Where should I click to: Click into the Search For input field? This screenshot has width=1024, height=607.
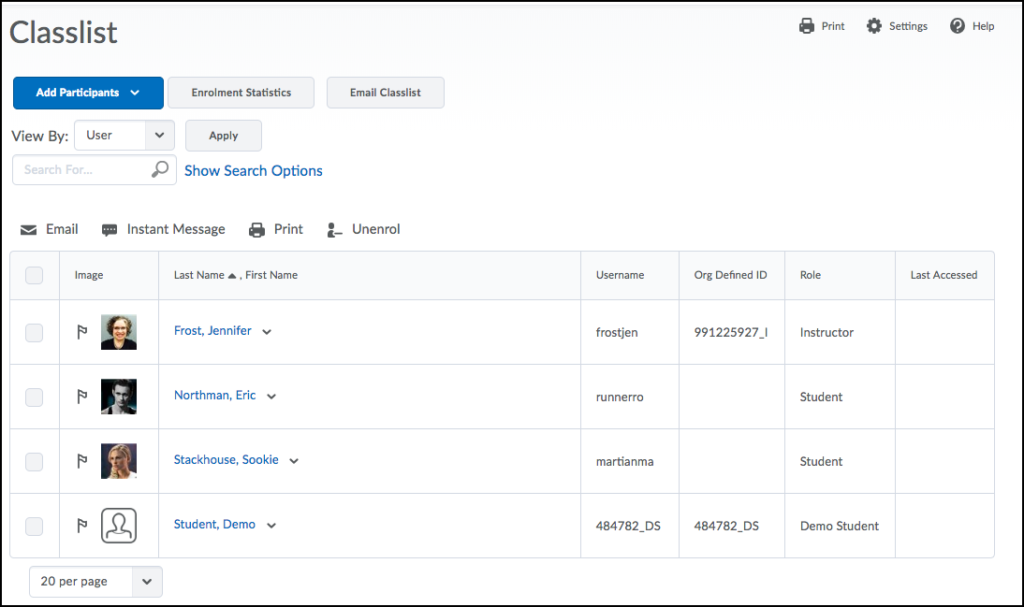[x=82, y=170]
